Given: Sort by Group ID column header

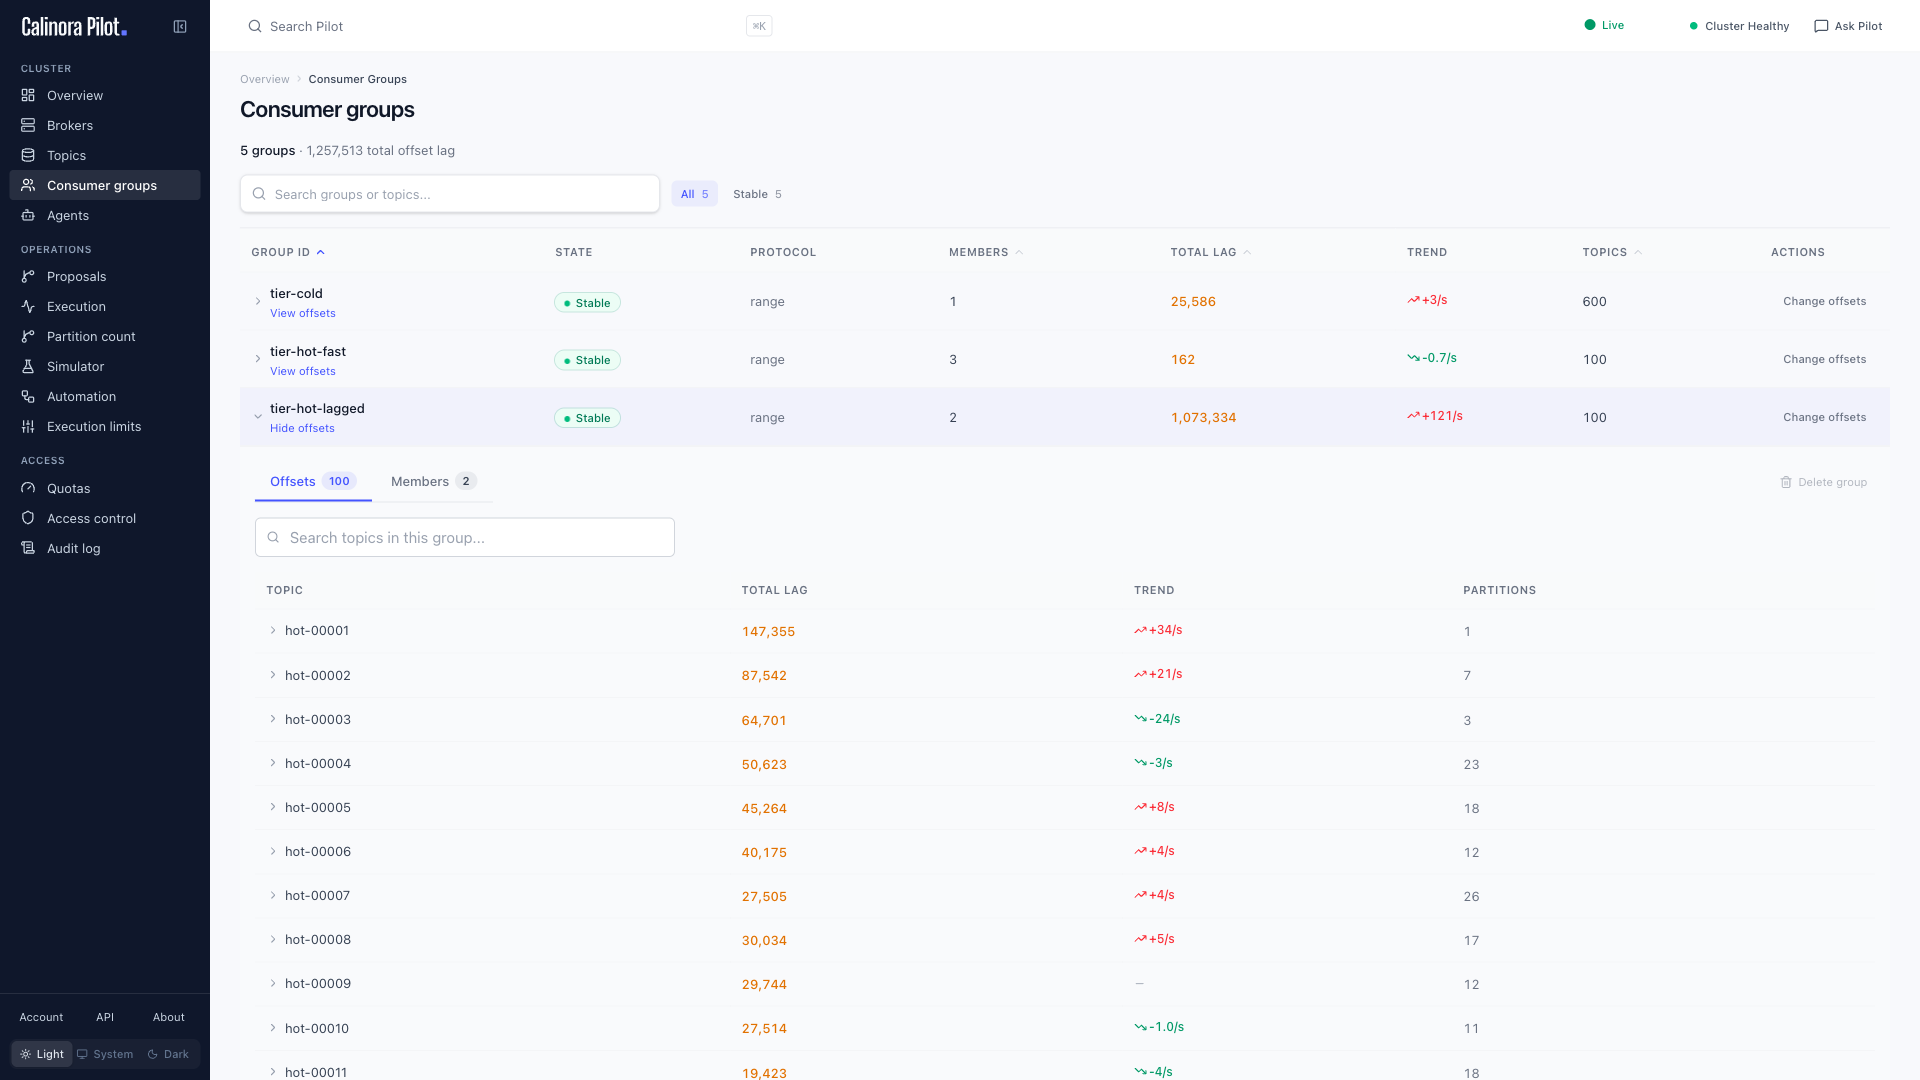Looking at the screenshot, I should click(x=288, y=252).
